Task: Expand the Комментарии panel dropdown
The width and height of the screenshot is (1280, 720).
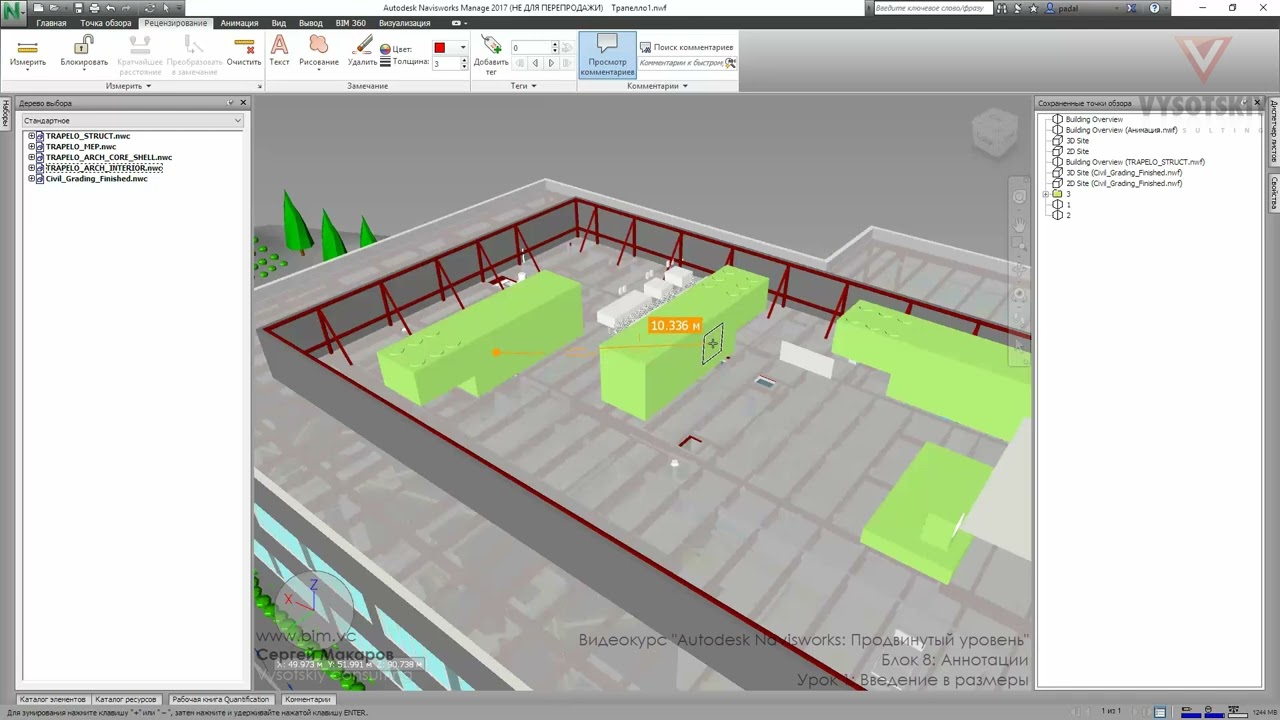Action: click(657, 86)
